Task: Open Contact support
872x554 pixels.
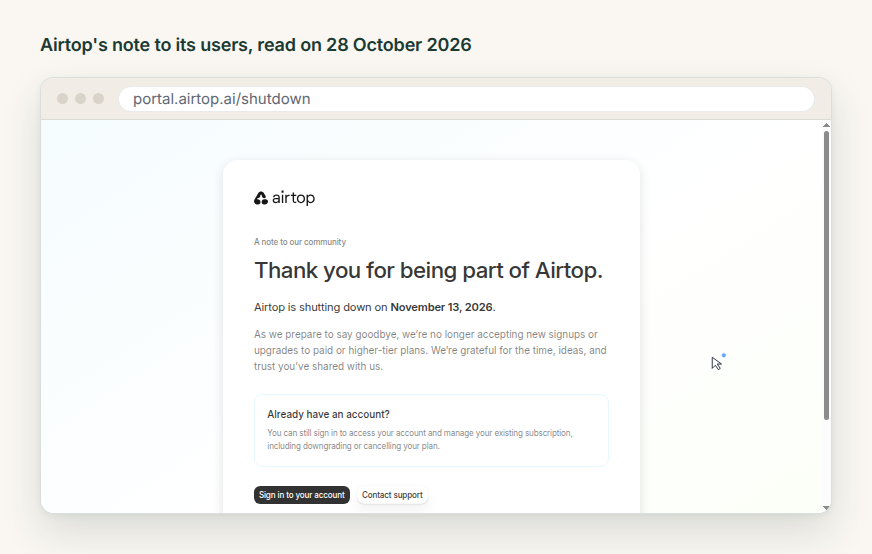Action: [x=392, y=495]
